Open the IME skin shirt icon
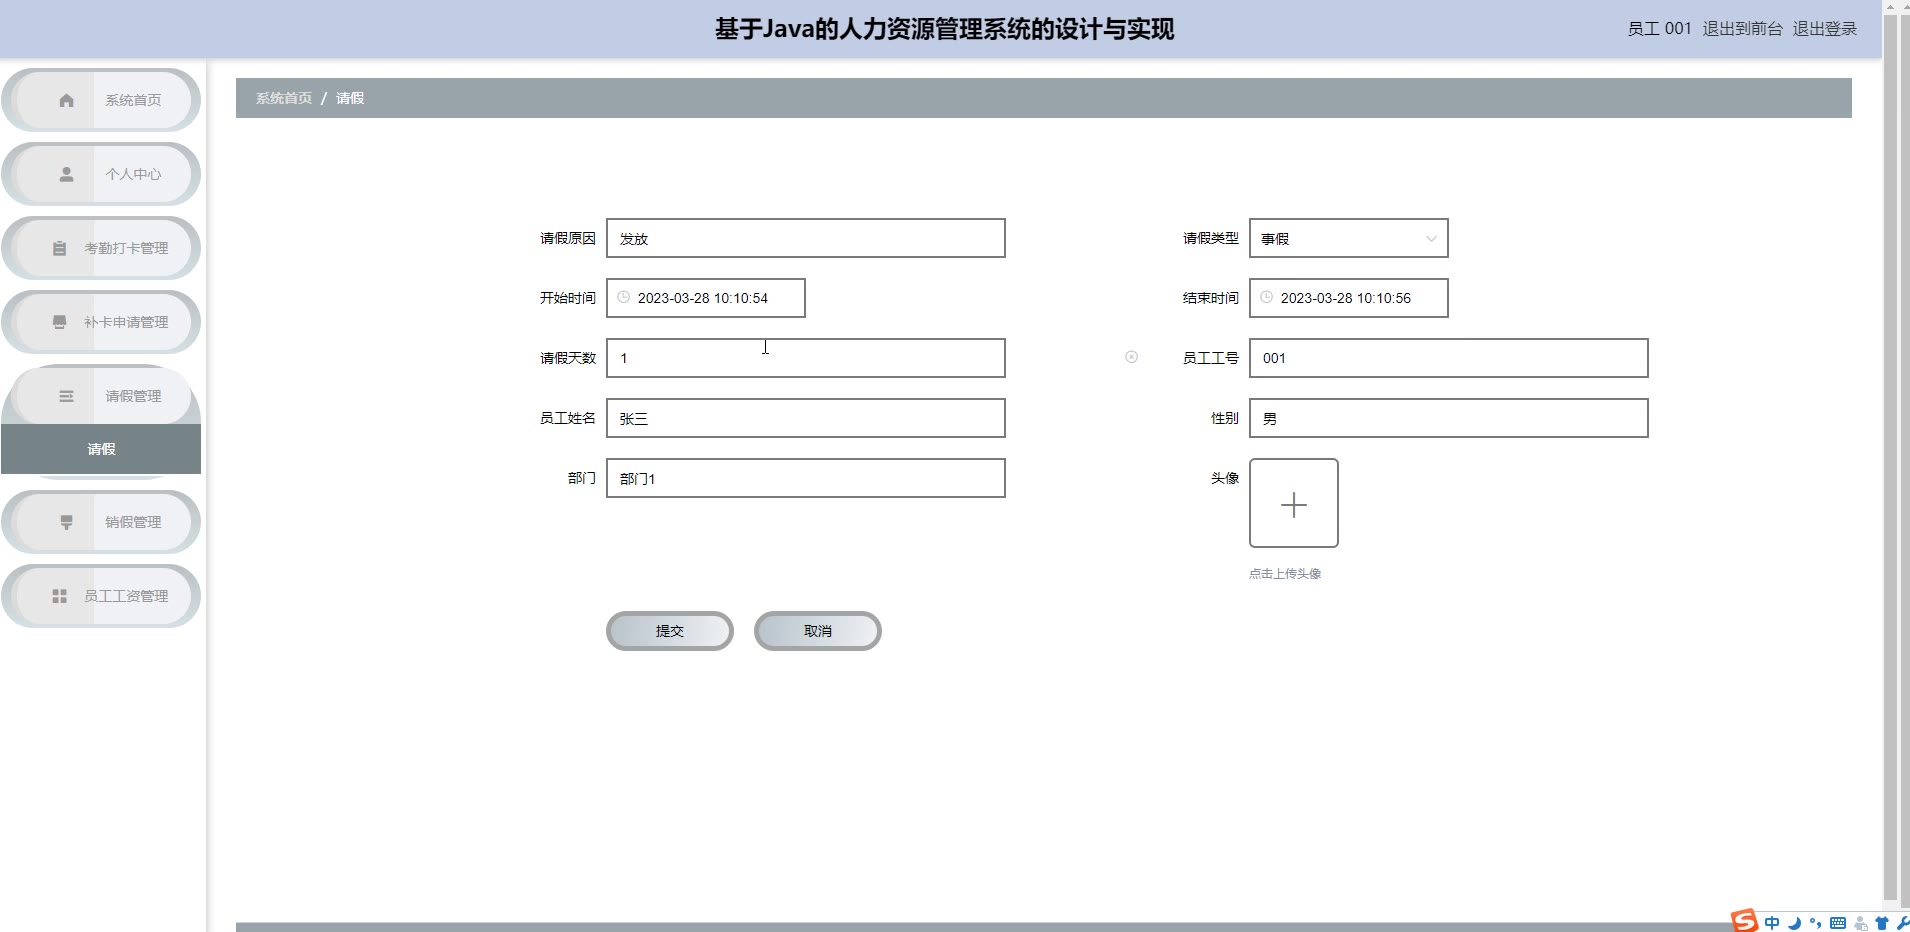The height and width of the screenshot is (932, 1910). [1882, 924]
